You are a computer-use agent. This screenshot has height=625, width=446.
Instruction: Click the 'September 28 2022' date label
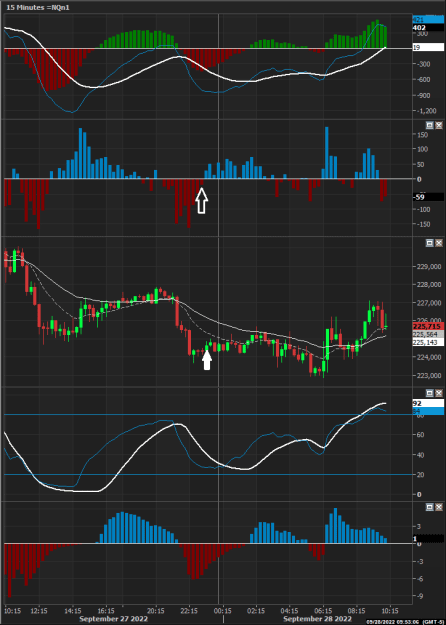click(x=318, y=619)
